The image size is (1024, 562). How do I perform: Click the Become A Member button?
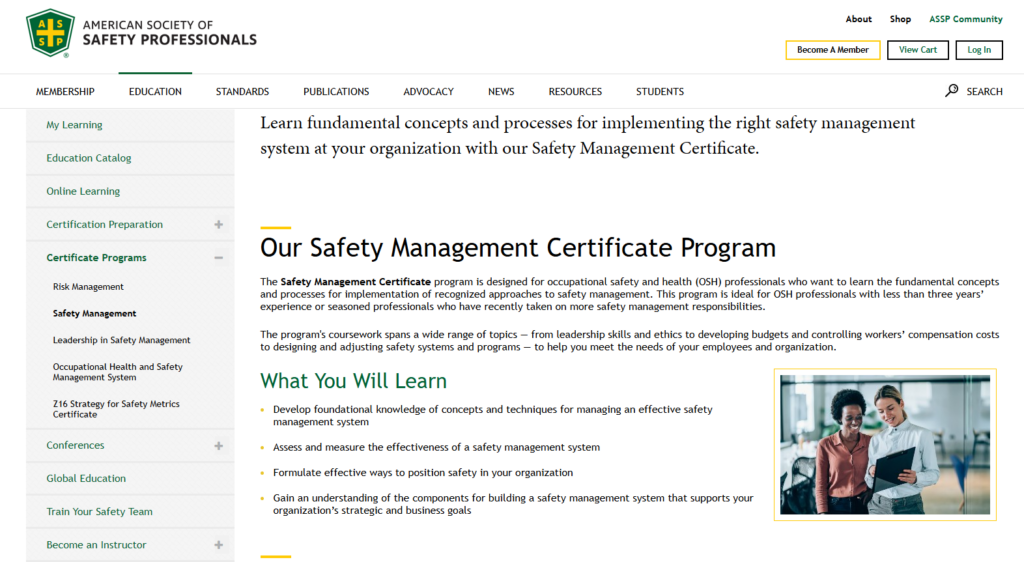pos(833,50)
